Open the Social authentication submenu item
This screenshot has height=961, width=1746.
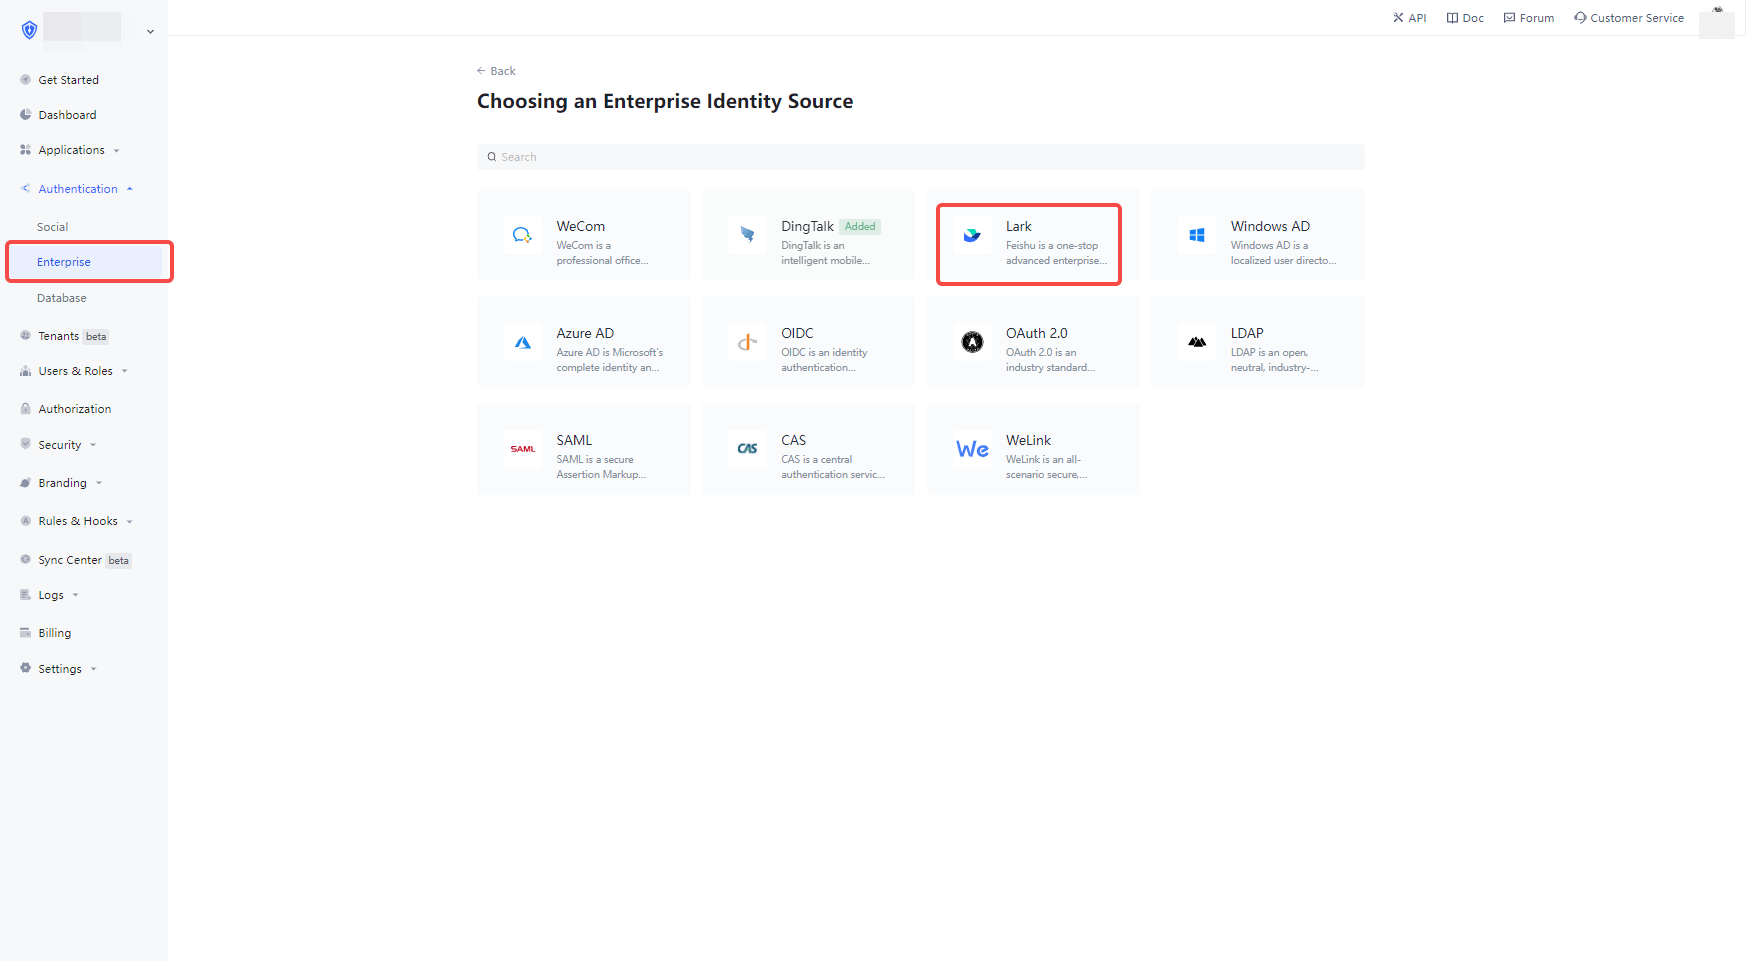point(53,227)
